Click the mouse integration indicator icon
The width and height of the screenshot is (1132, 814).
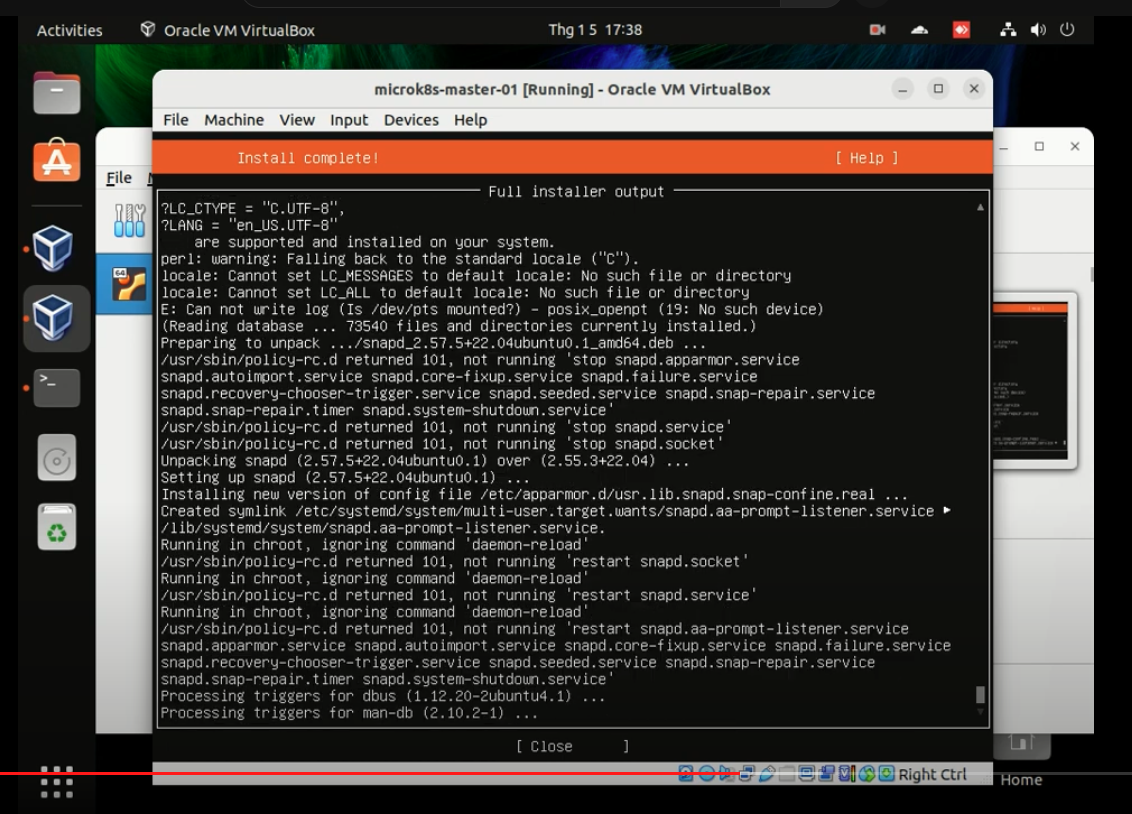pos(865,773)
